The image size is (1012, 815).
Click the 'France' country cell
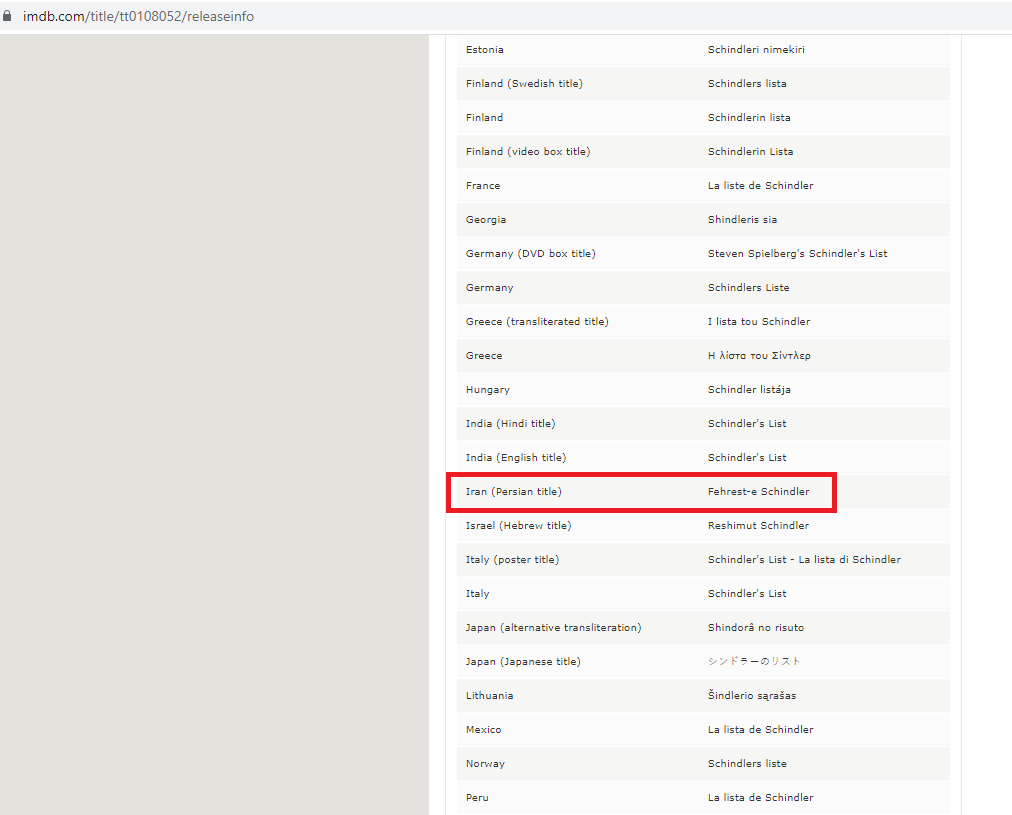pyautogui.click(x=483, y=186)
